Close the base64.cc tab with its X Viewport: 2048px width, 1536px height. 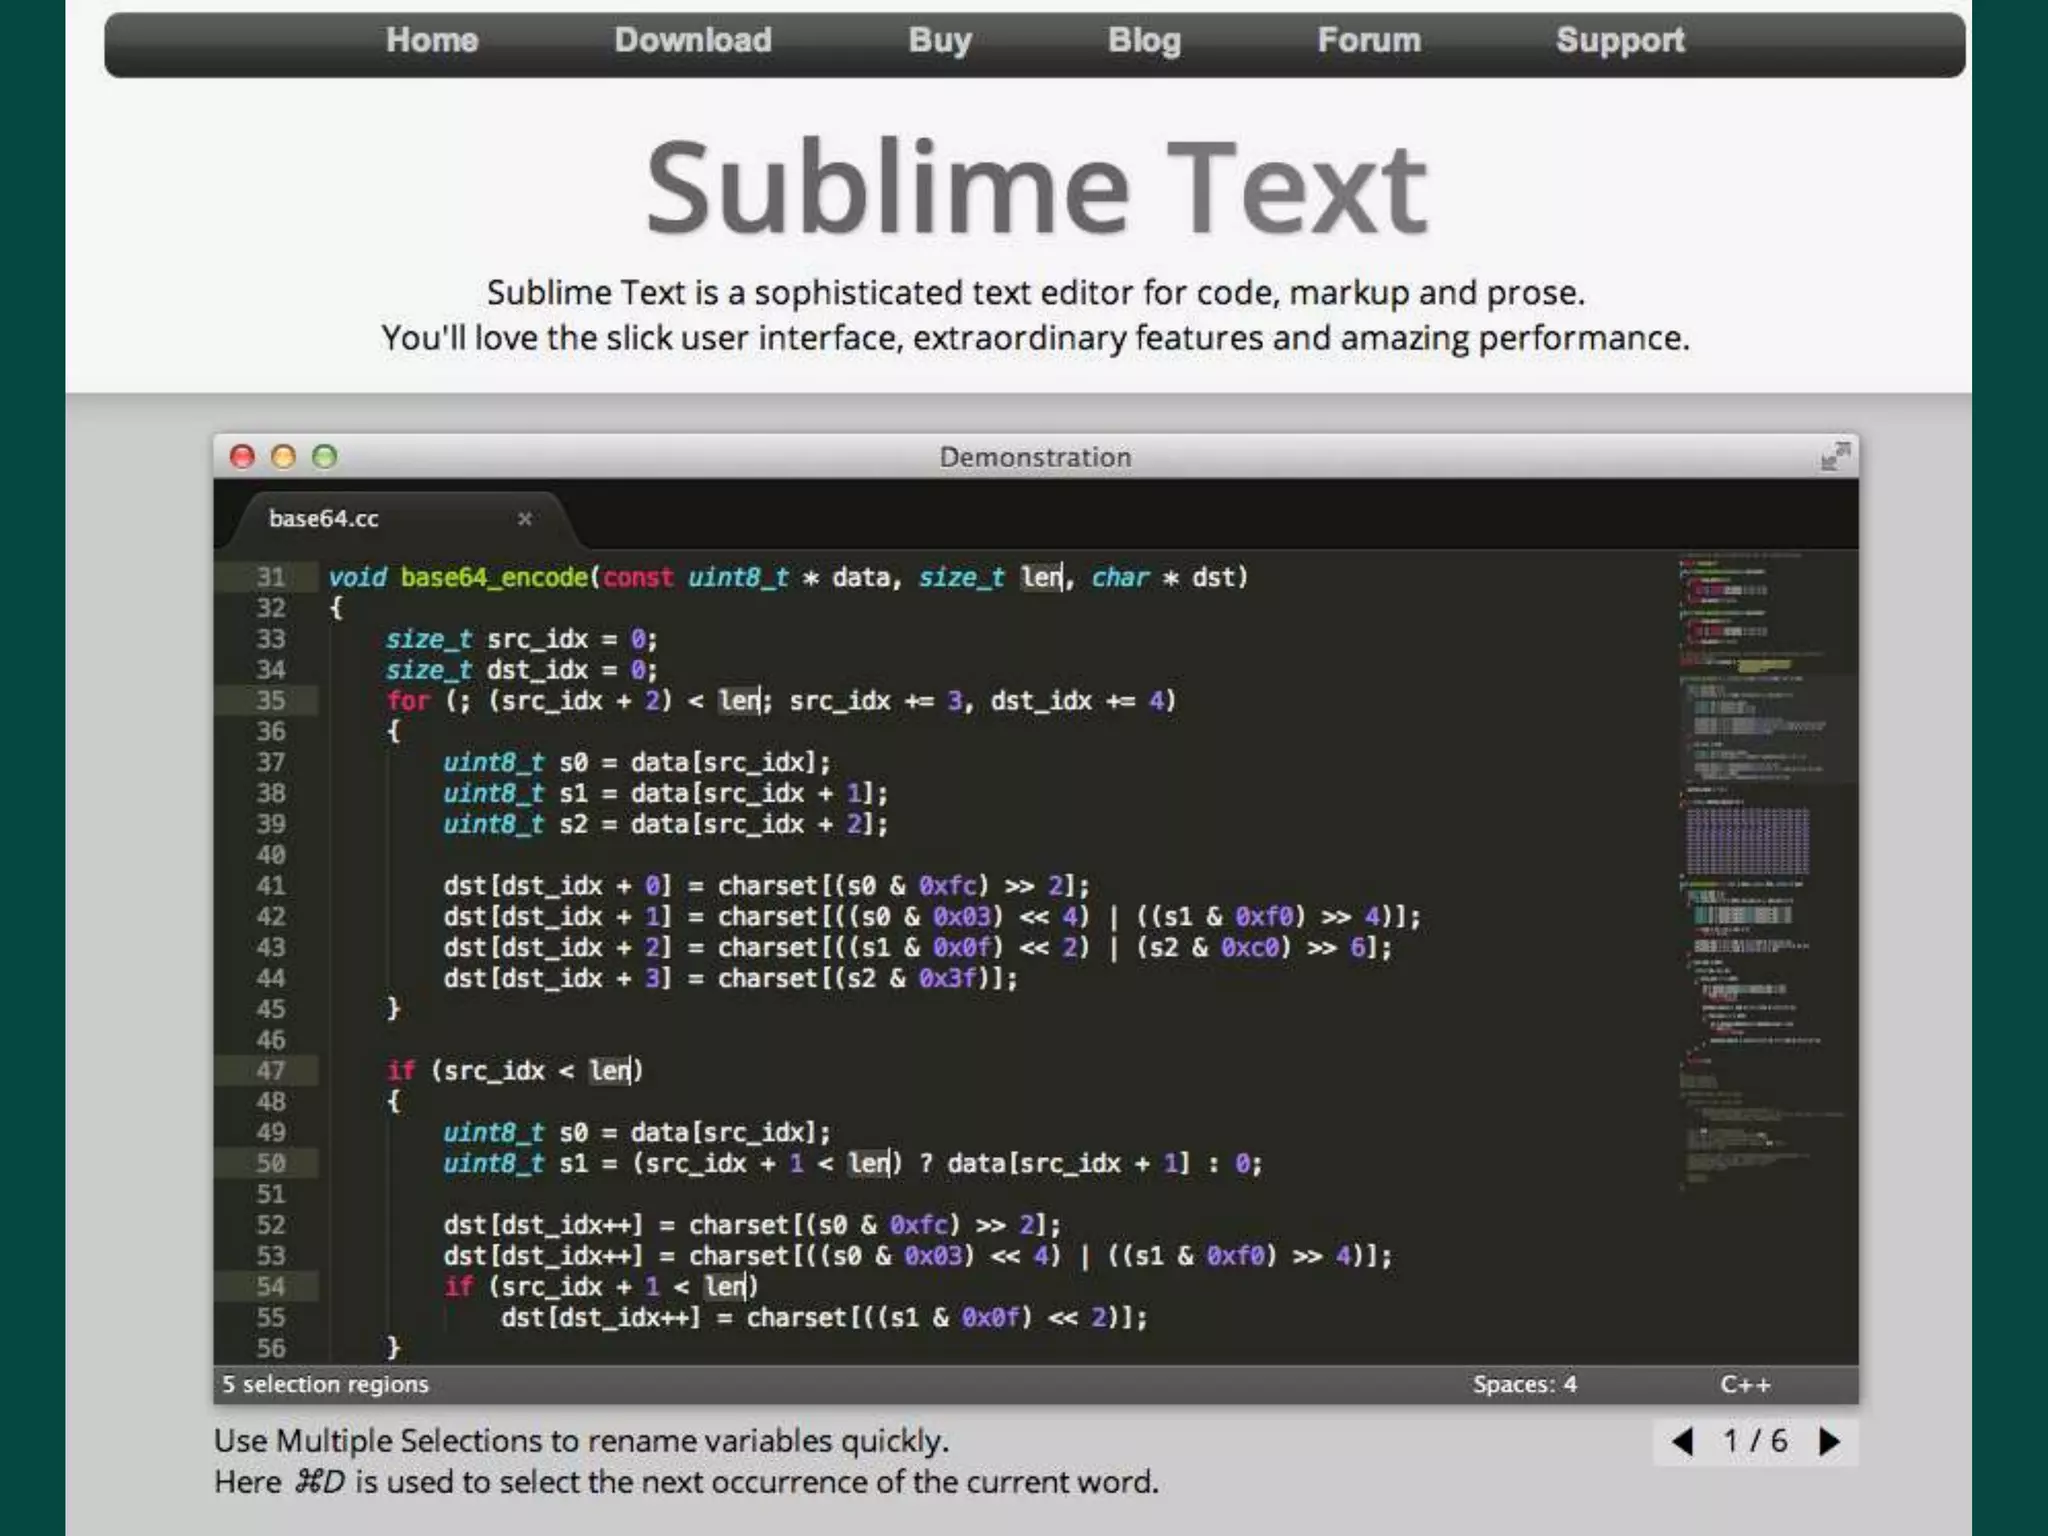tap(524, 518)
